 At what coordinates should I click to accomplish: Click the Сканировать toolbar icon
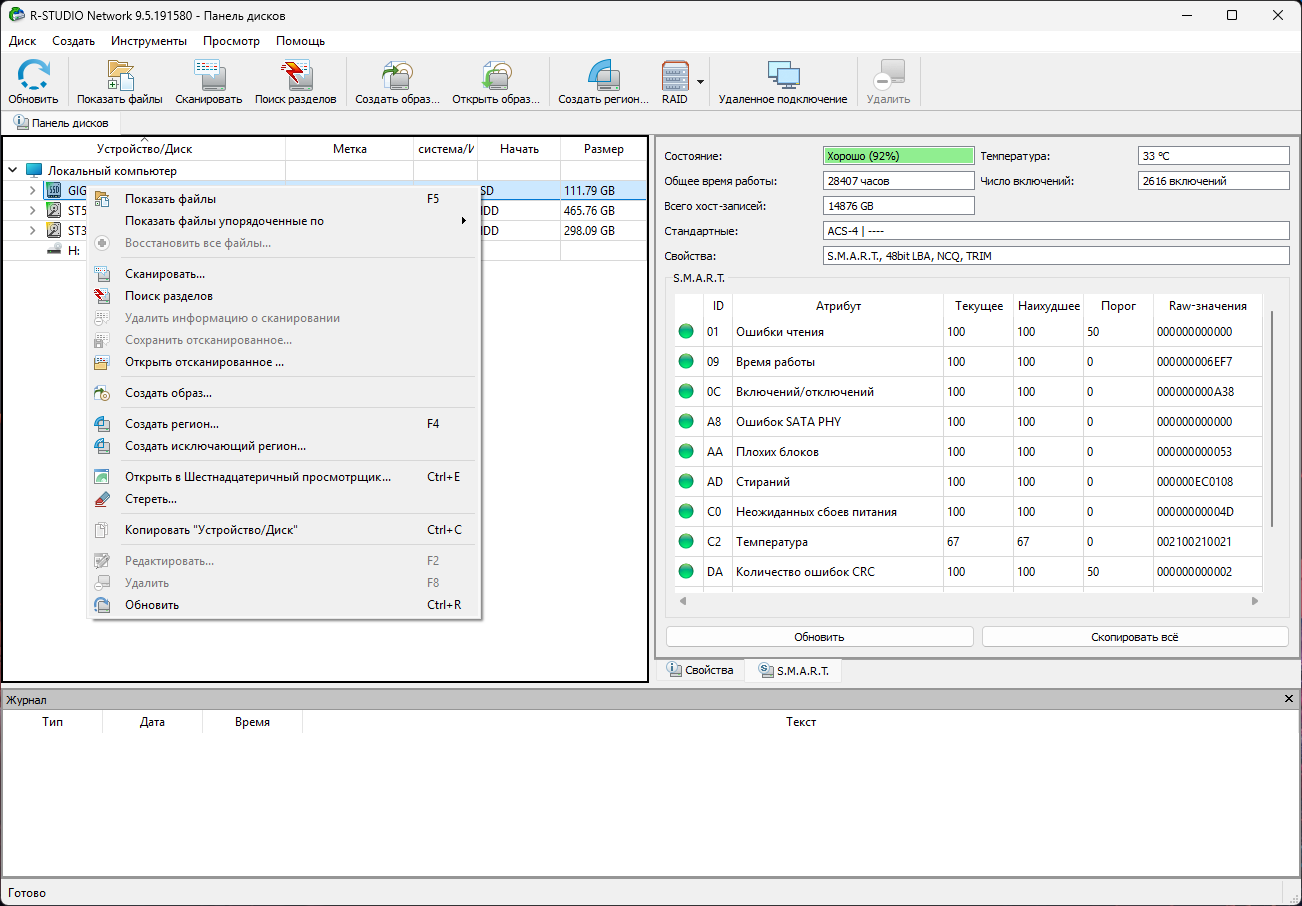click(x=209, y=82)
